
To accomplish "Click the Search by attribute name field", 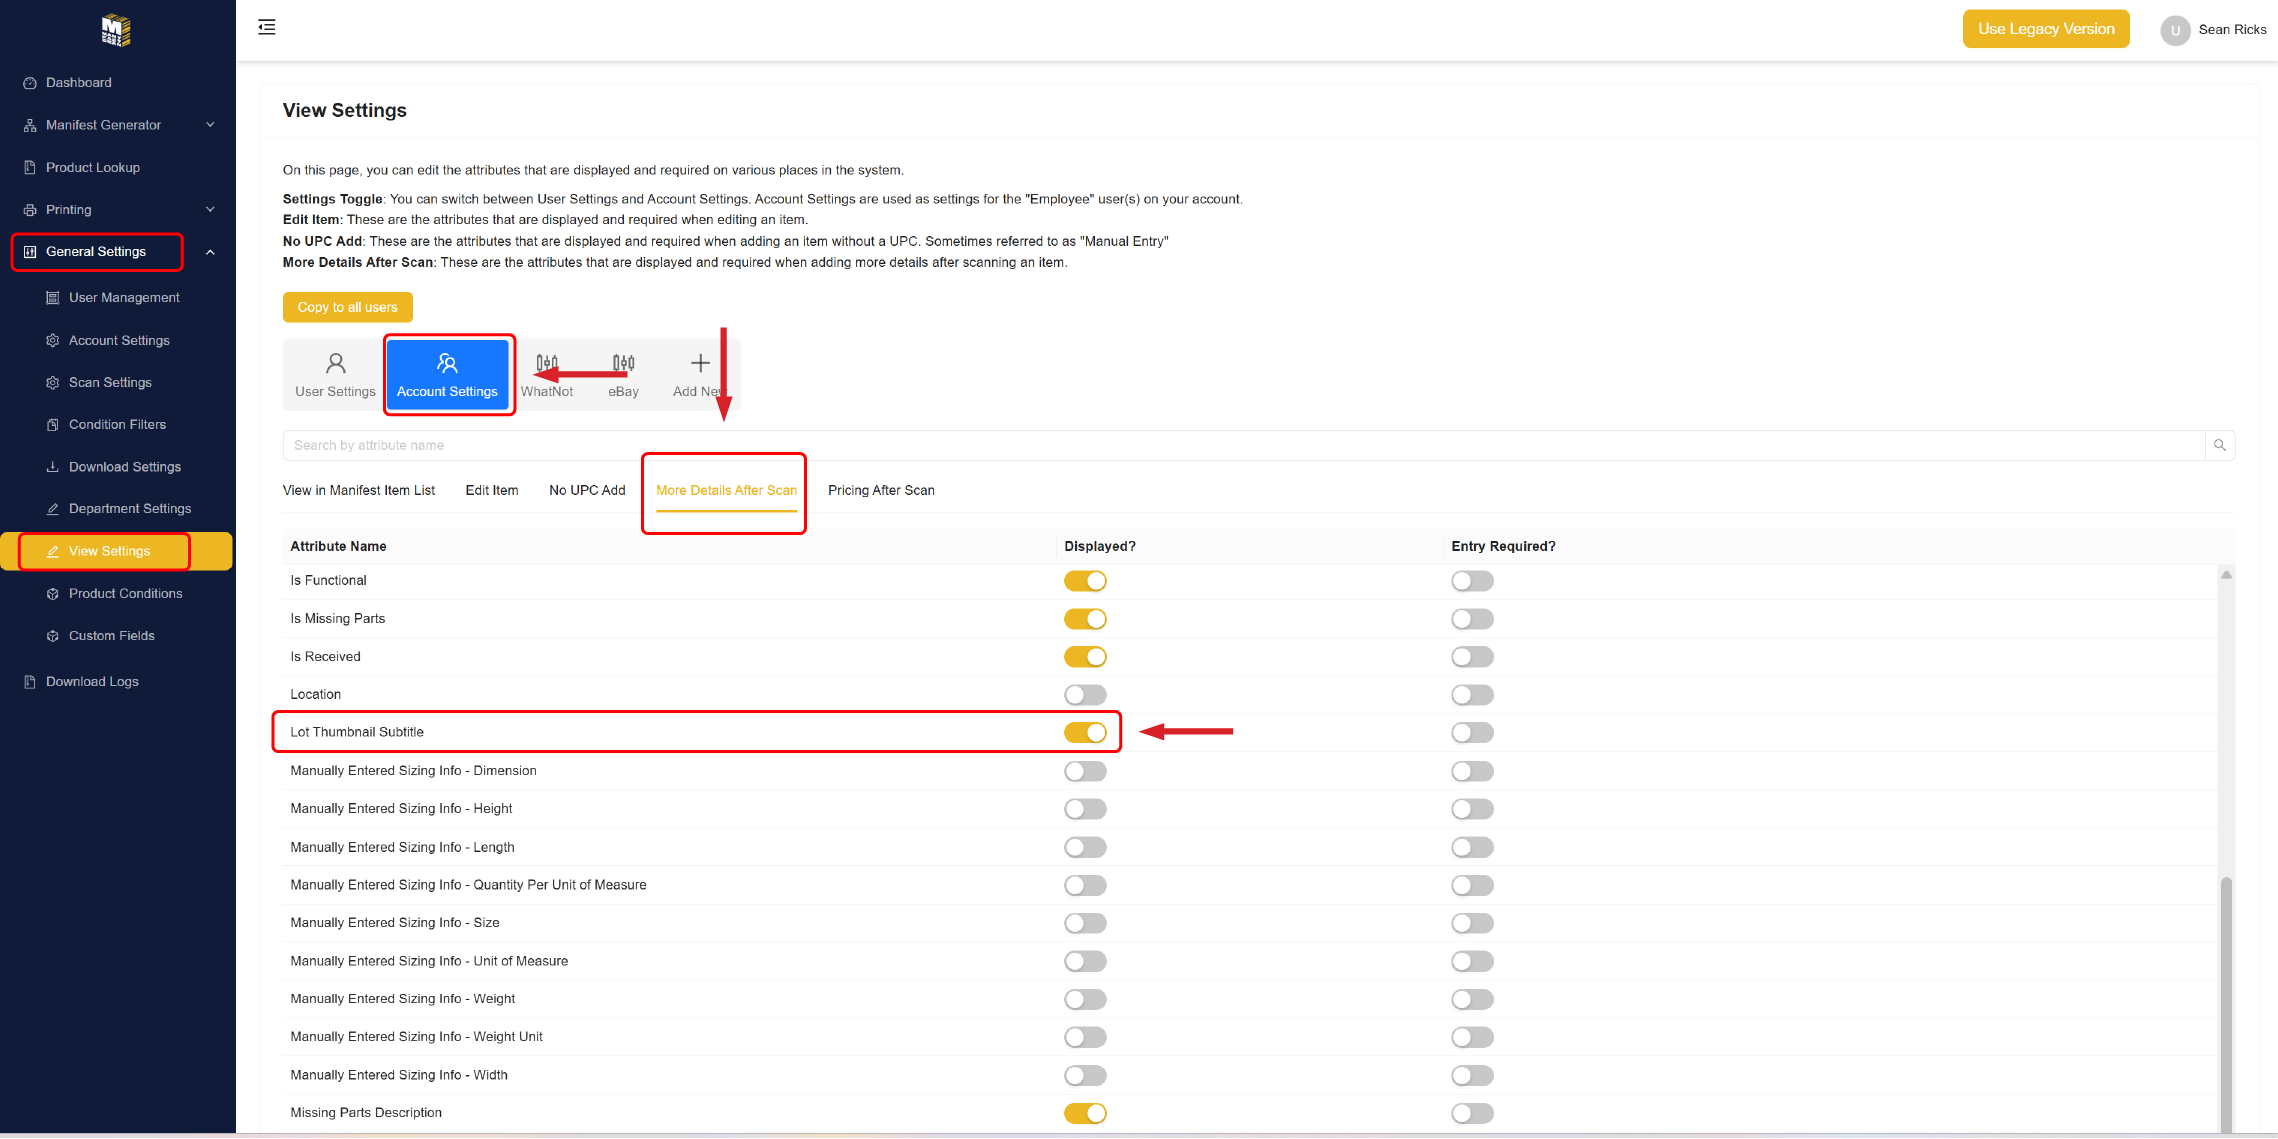I will click(x=1240, y=445).
